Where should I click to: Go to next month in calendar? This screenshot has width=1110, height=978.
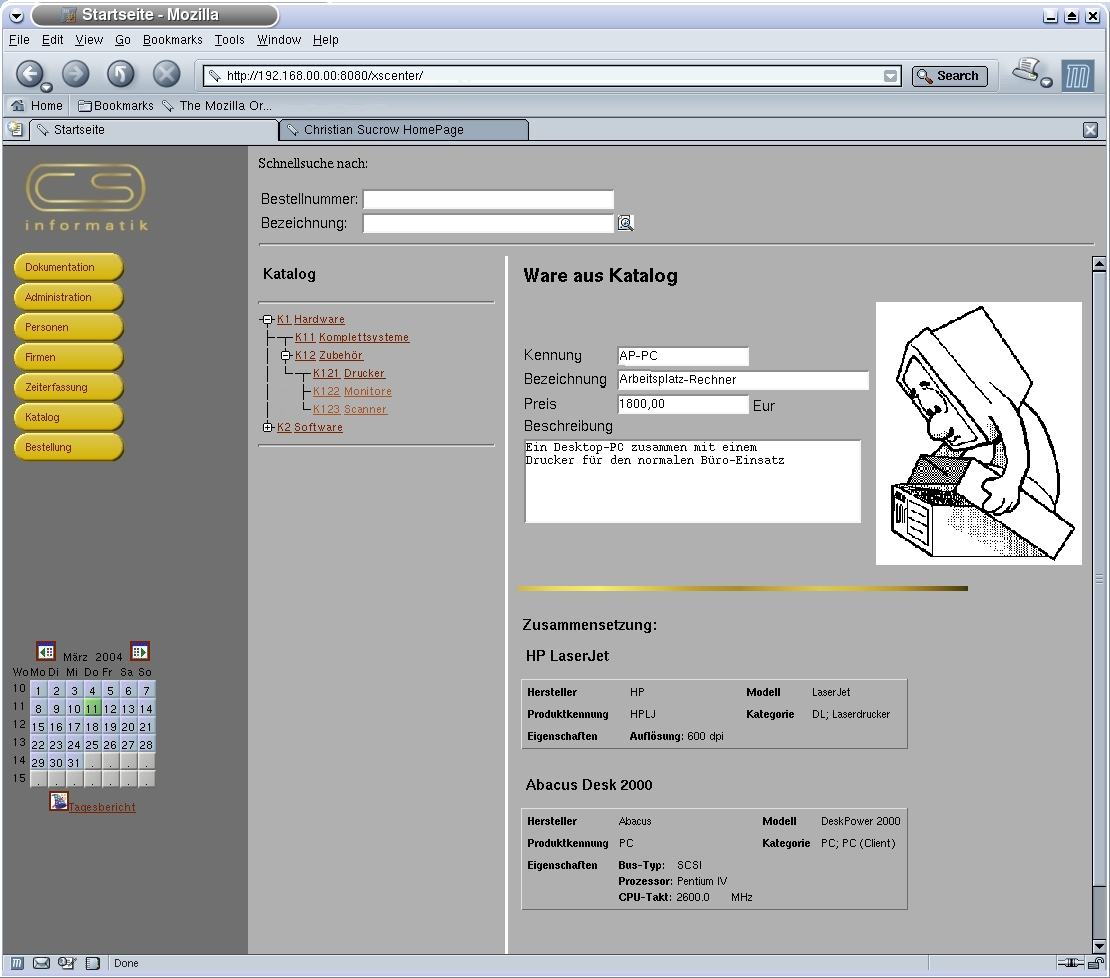pos(139,650)
